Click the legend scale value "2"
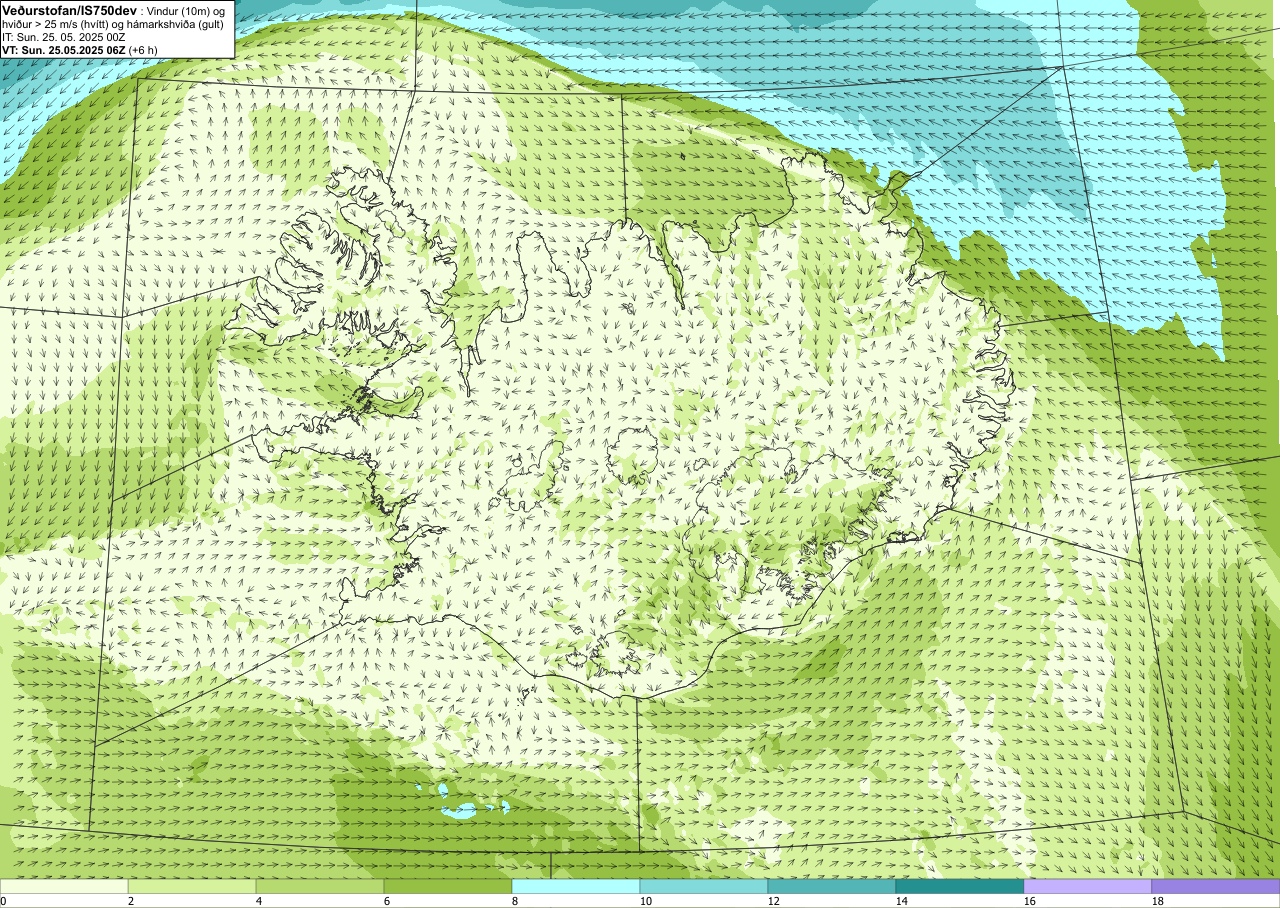The width and height of the screenshot is (1280, 908). coord(131,901)
